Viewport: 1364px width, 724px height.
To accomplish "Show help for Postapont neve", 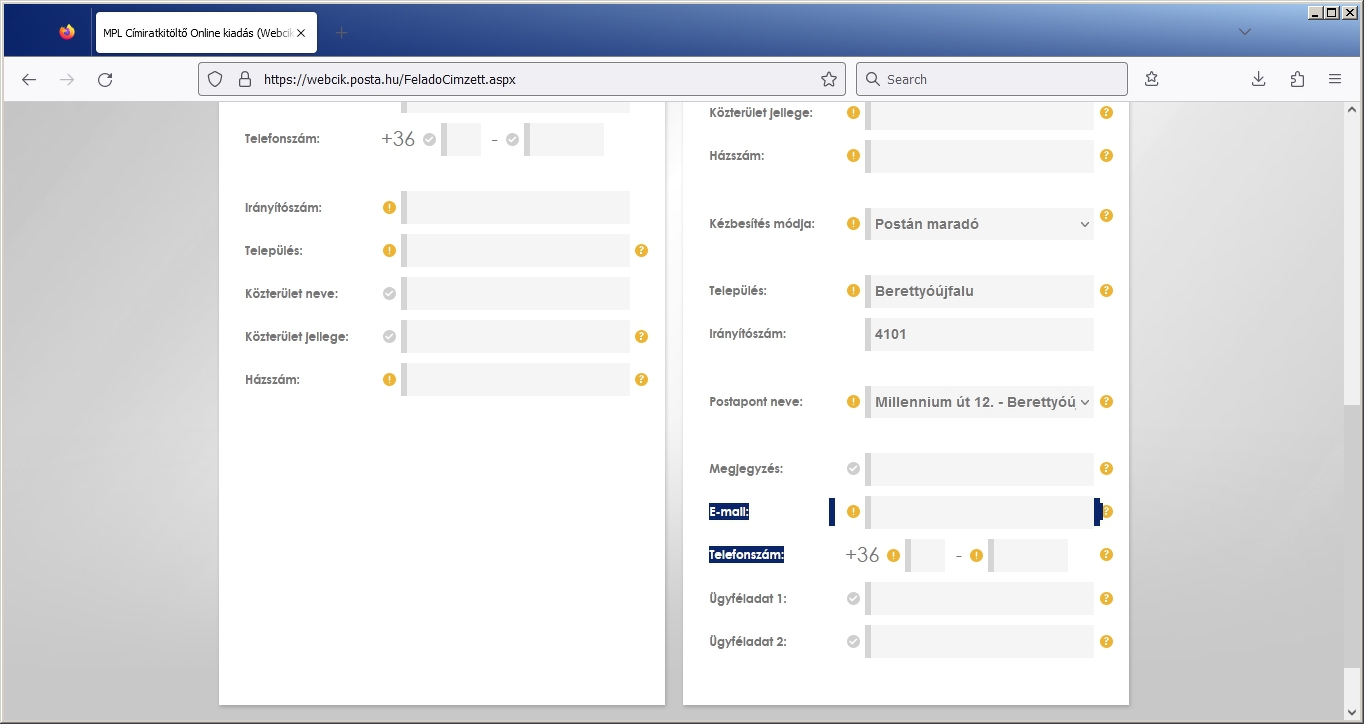I will pos(1106,402).
